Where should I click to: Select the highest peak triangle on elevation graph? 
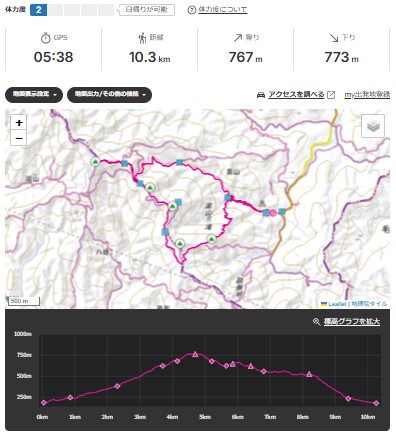pyautogui.click(x=195, y=354)
